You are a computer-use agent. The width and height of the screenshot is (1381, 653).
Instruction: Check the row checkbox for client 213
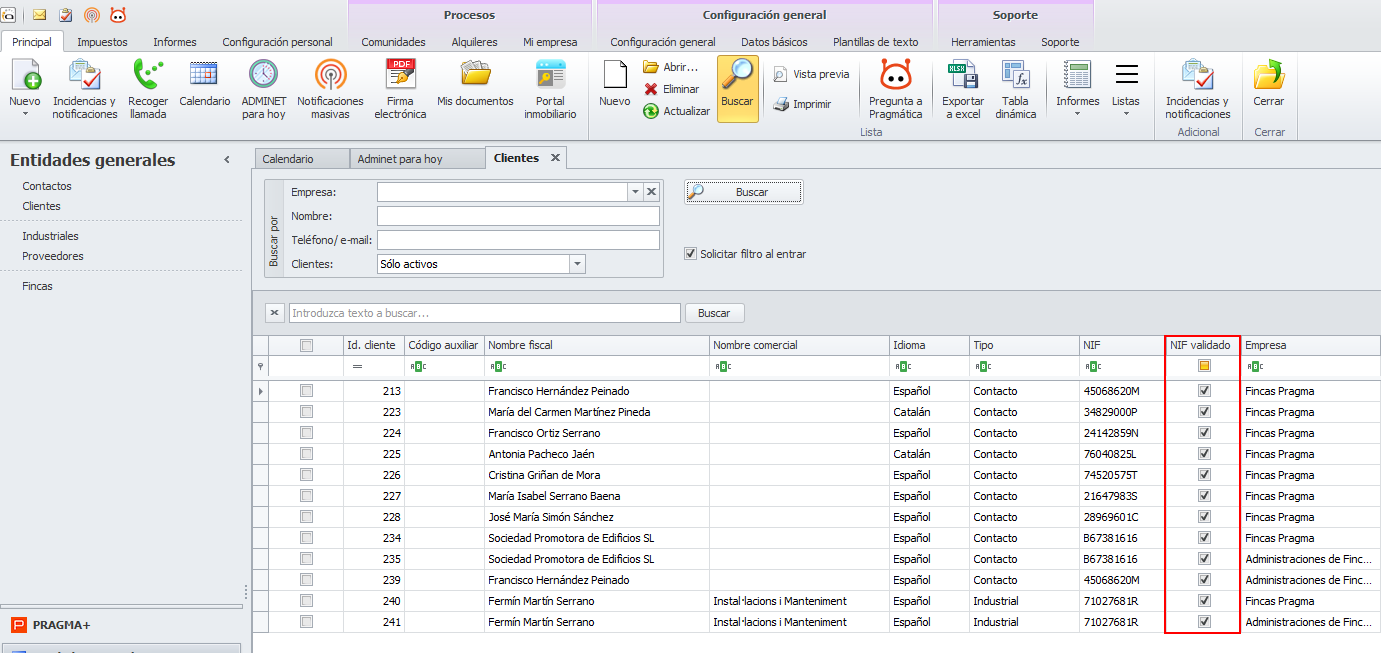coord(306,391)
